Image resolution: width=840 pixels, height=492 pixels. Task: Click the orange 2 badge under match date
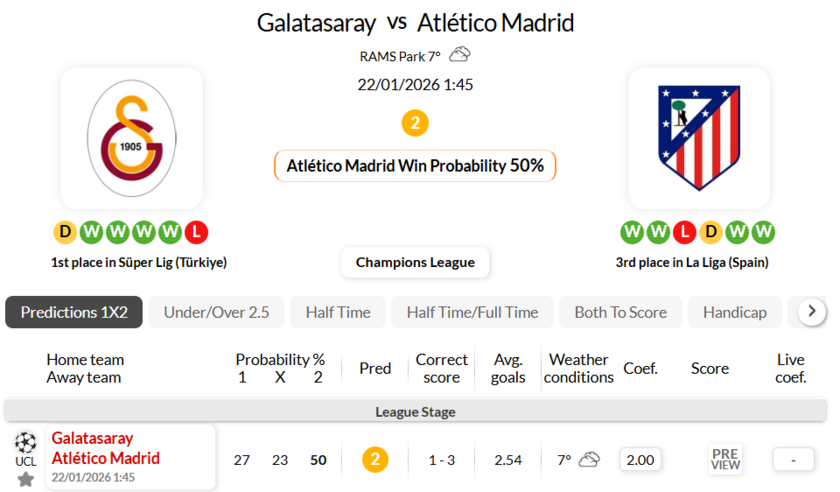(x=415, y=124)
